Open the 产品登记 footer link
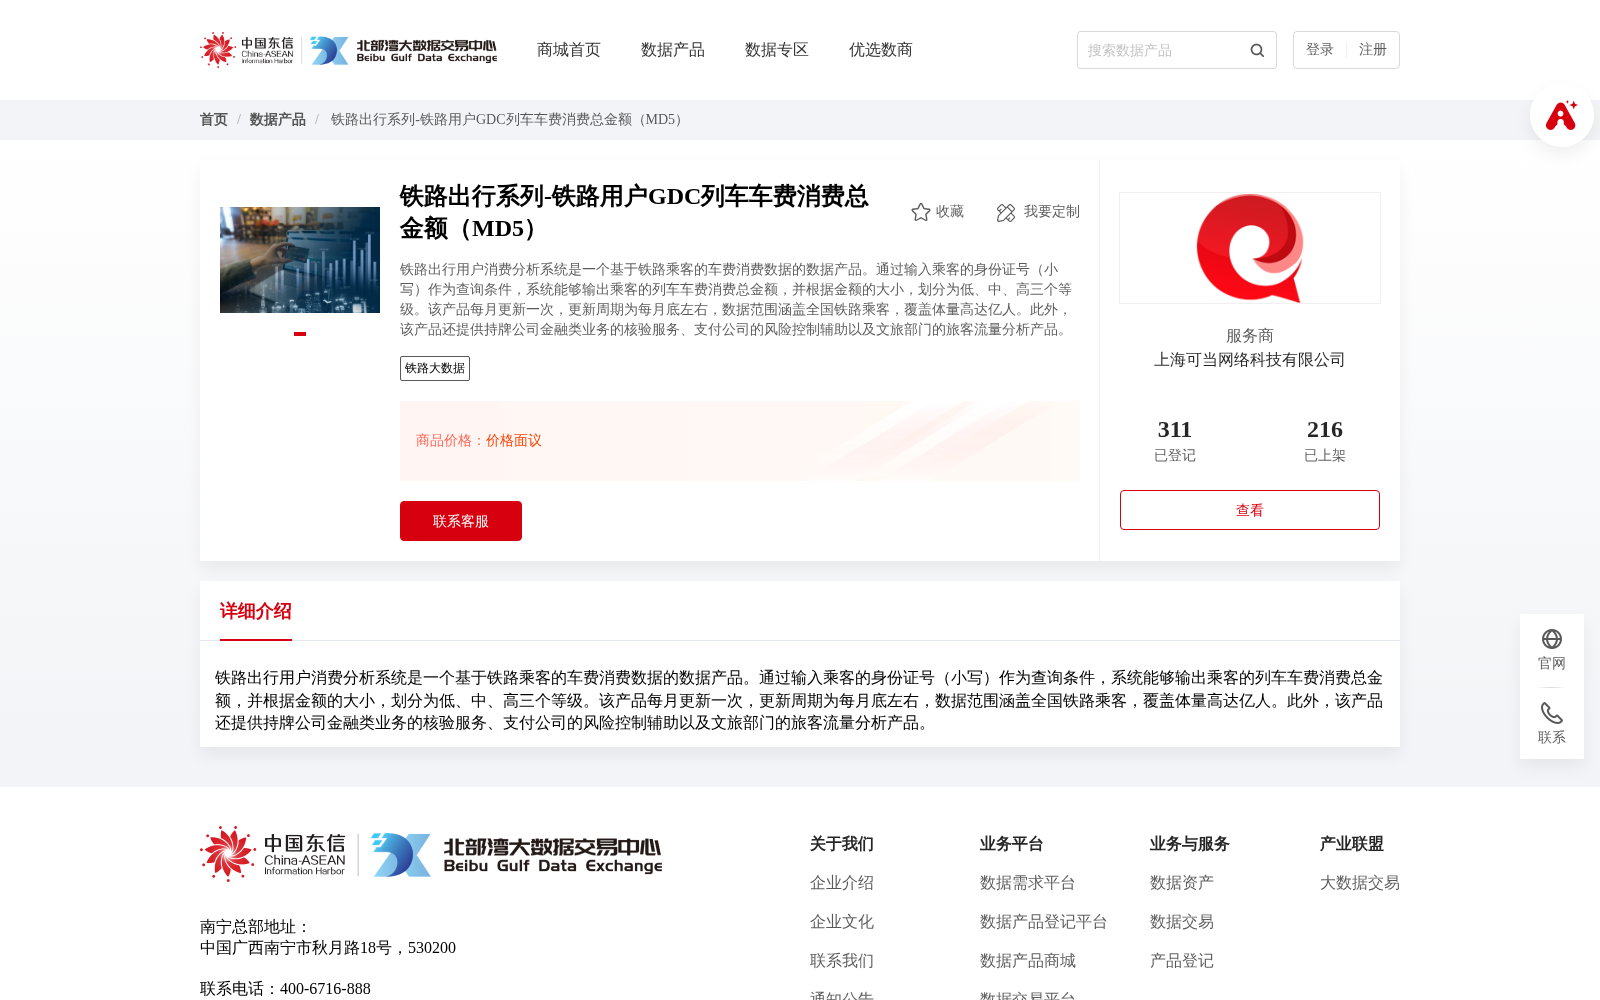This screenshot has width=1600, height=1000. pos(1182,961)
